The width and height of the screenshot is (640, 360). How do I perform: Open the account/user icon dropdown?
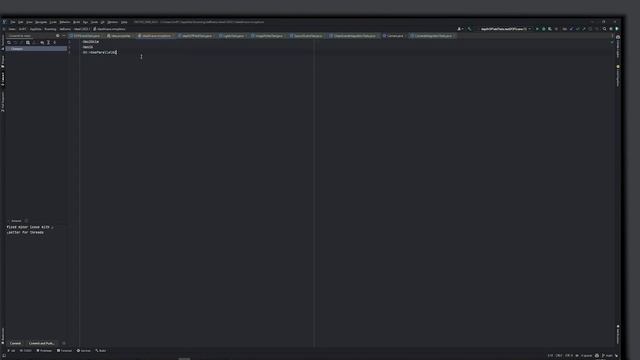[460, 29]
